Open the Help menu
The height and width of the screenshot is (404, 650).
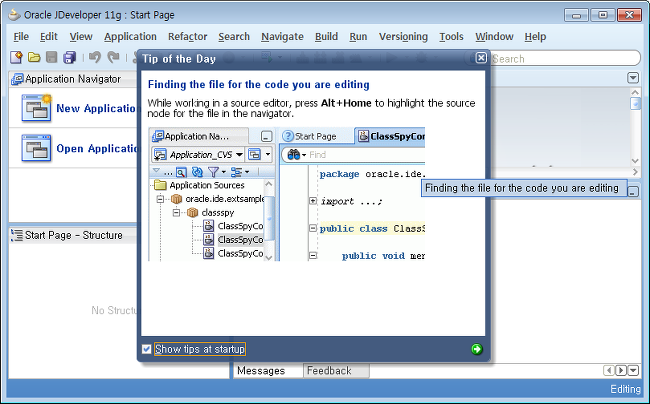535,36
